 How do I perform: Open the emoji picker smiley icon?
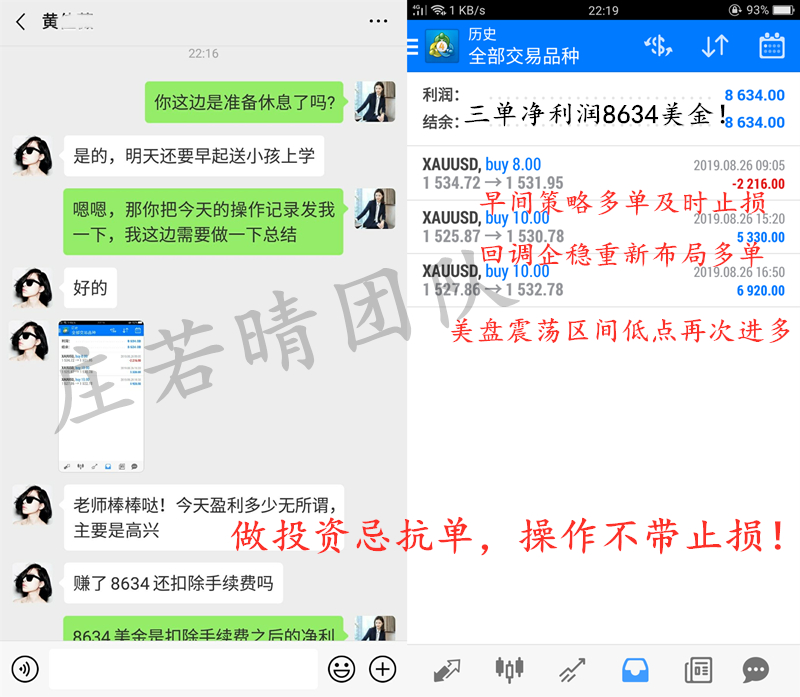342,668
